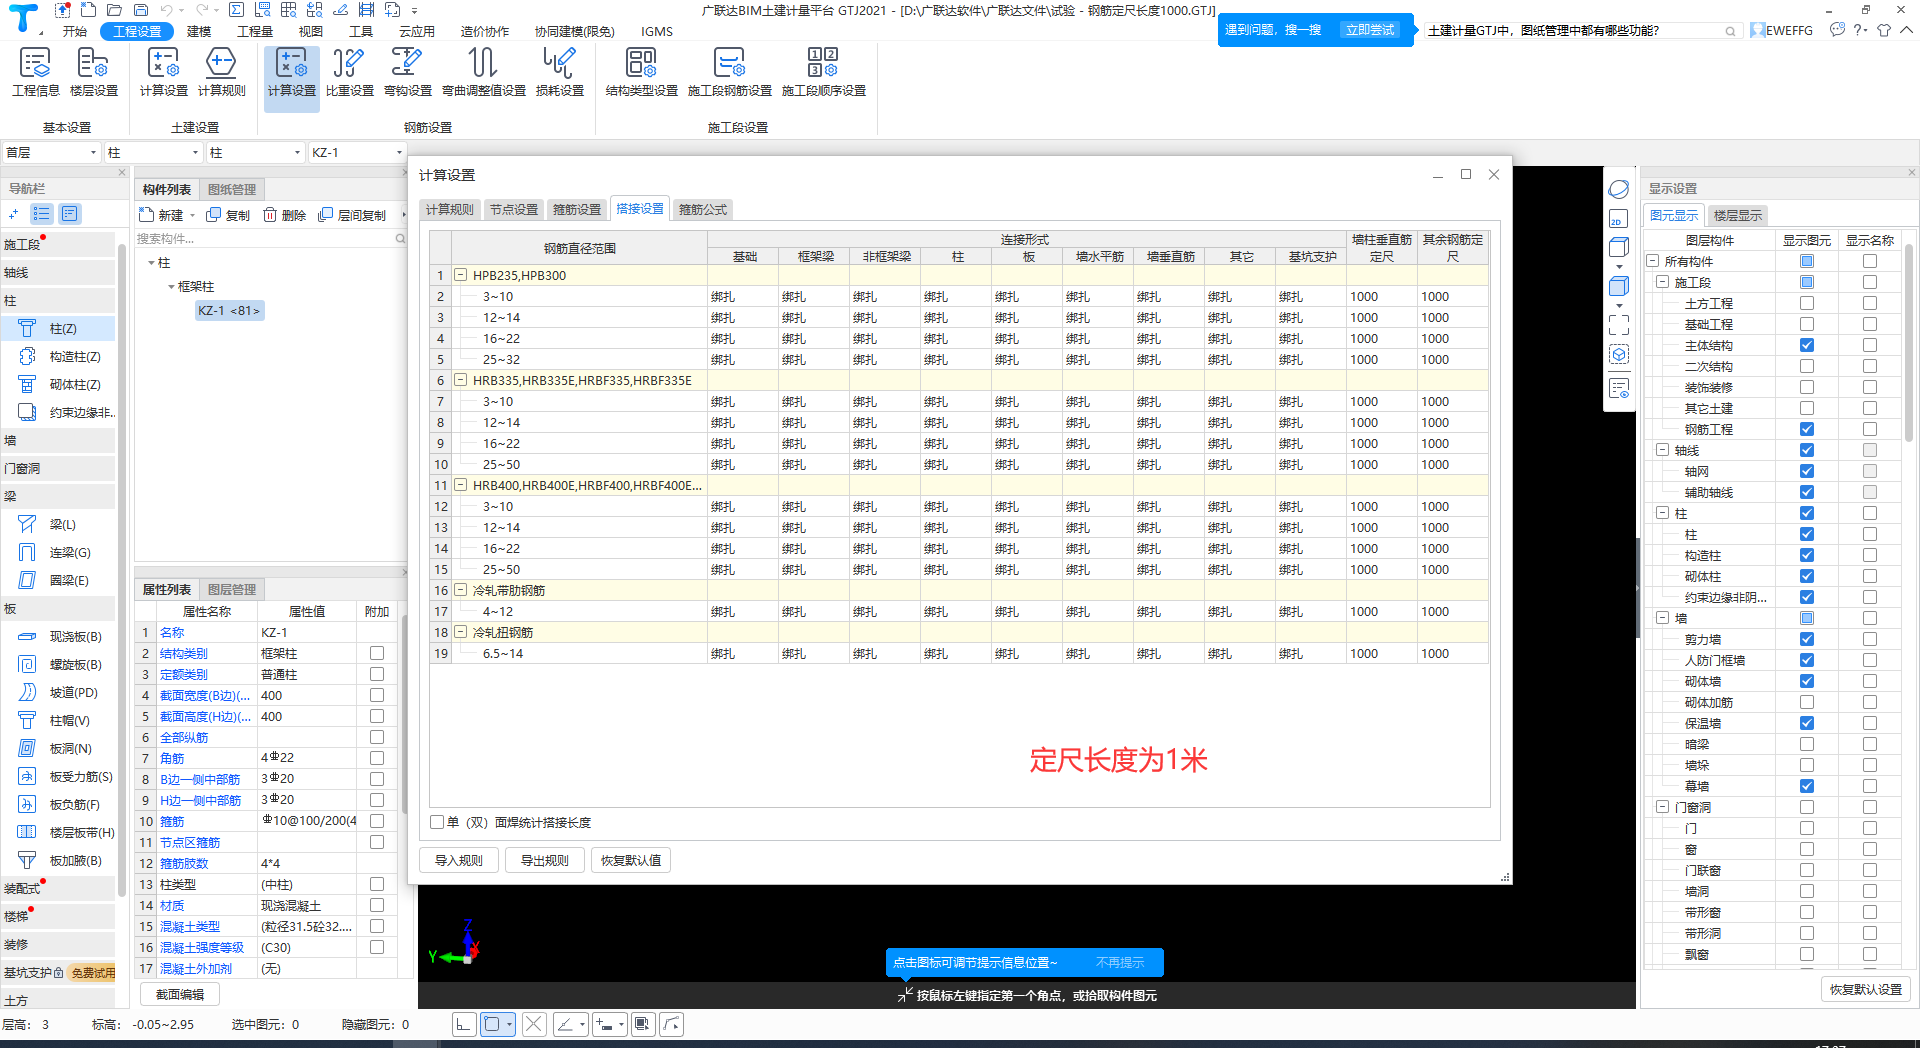The width and height of the screenshot is (1920, 1048).
Task: Select 柱(Z) component in navigation
Action: pyautogui.click(x=59, y=328)
